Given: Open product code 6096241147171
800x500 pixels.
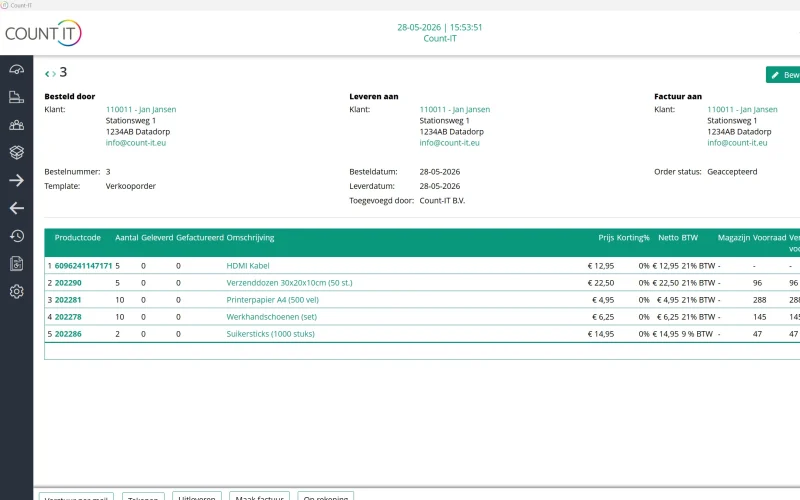Looking at the screenshot, I should pos(83,266).
